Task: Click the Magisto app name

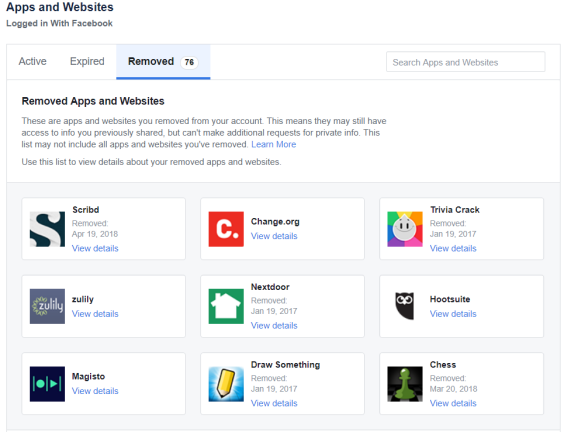Action: click(88, 377)
